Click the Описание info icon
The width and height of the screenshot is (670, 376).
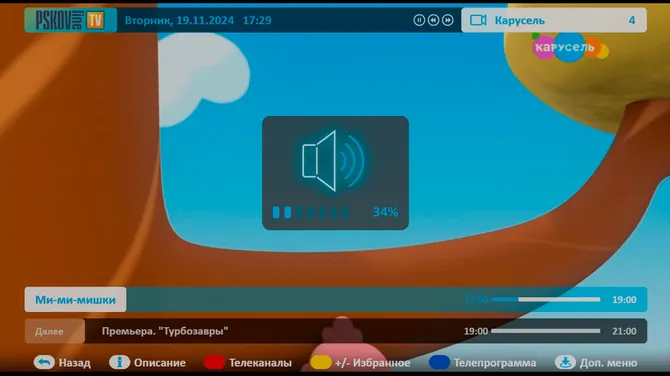pos(119,362)
